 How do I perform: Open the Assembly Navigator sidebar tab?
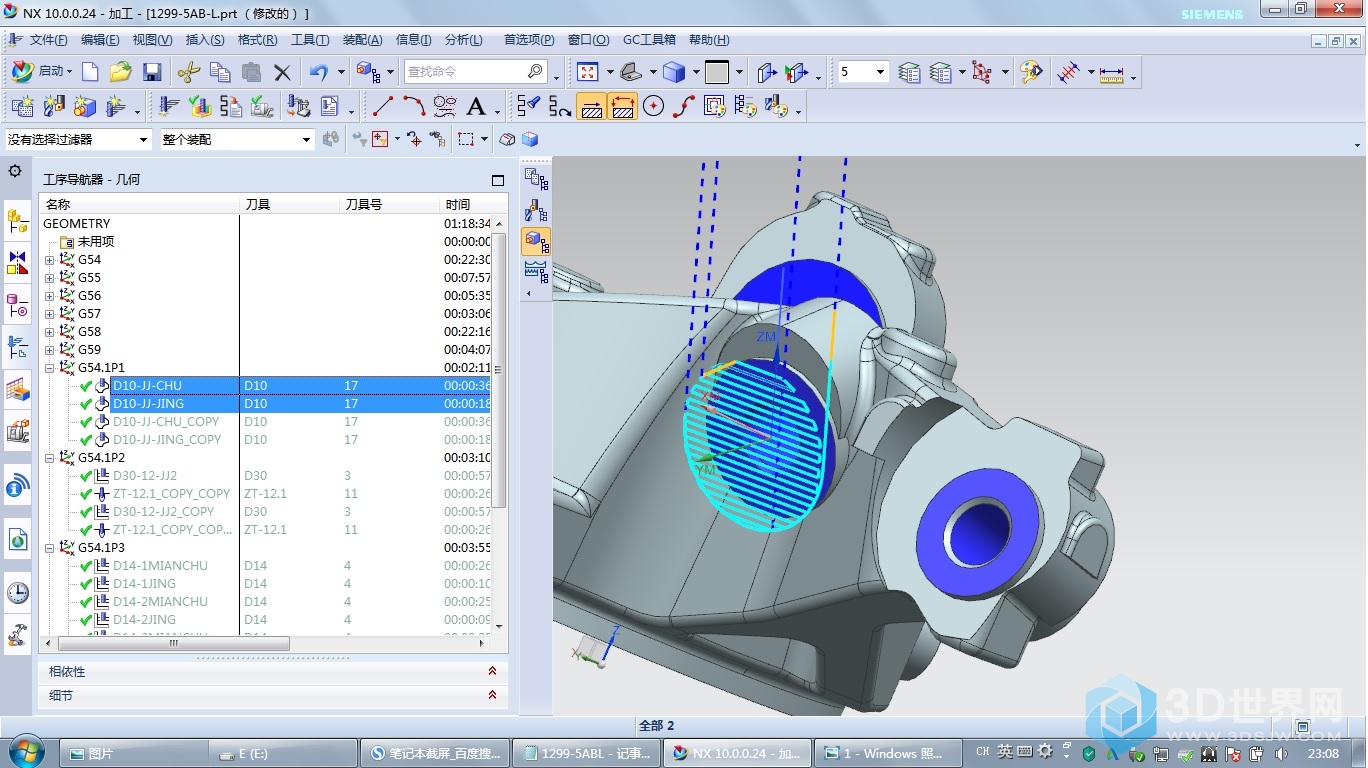coord(17,221)
